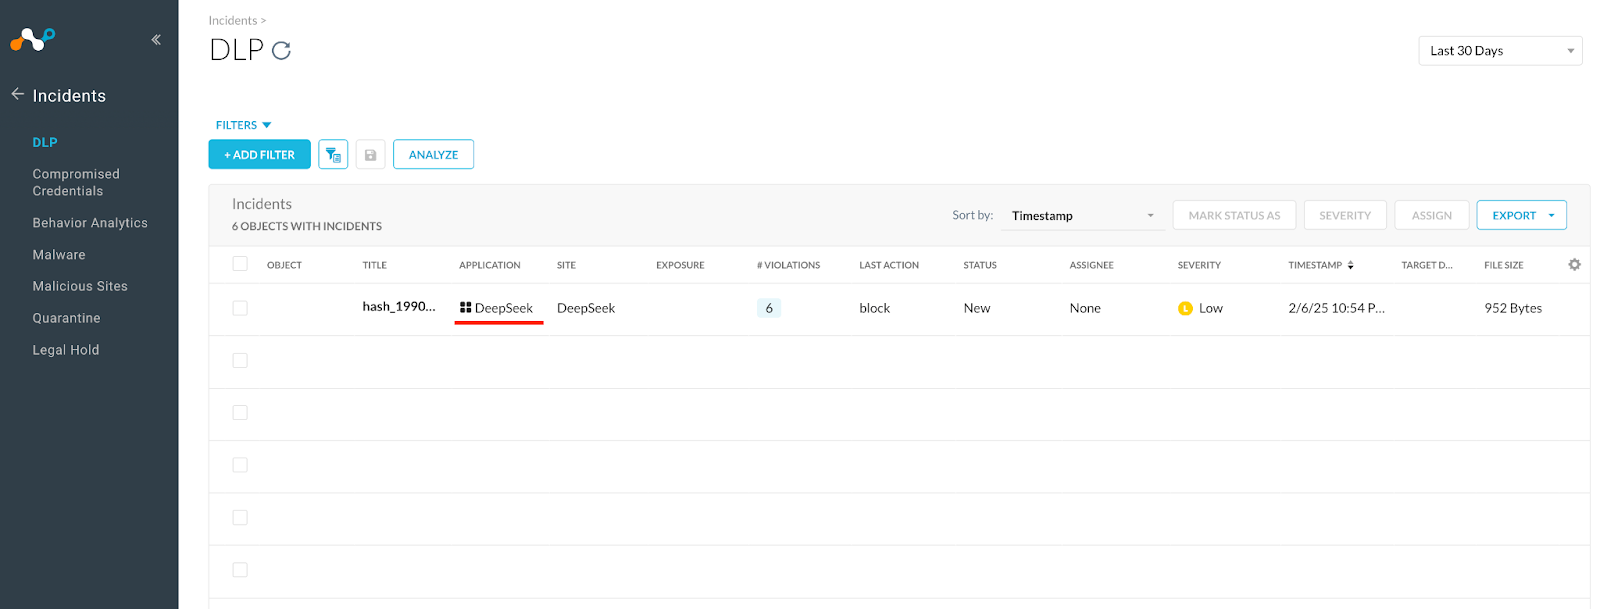Click the None assignee cell

[1085, 308]
